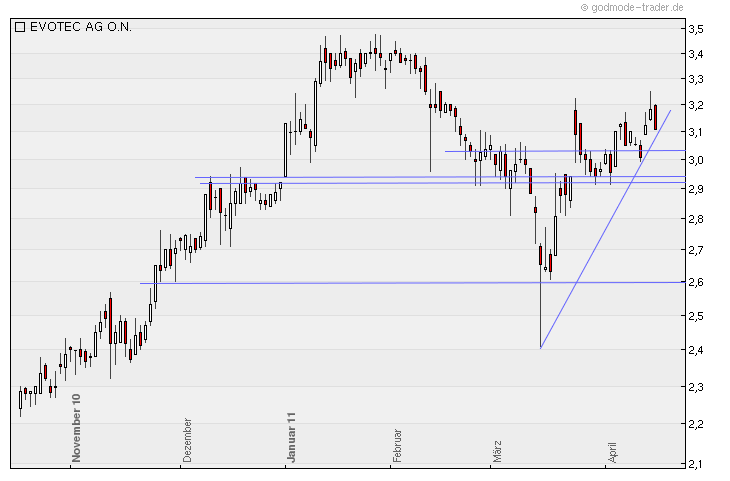The width and height of the screenshot is (730, 481).
Task: Click the 3,5 price axis label
Action: click(x=696, y=29)
